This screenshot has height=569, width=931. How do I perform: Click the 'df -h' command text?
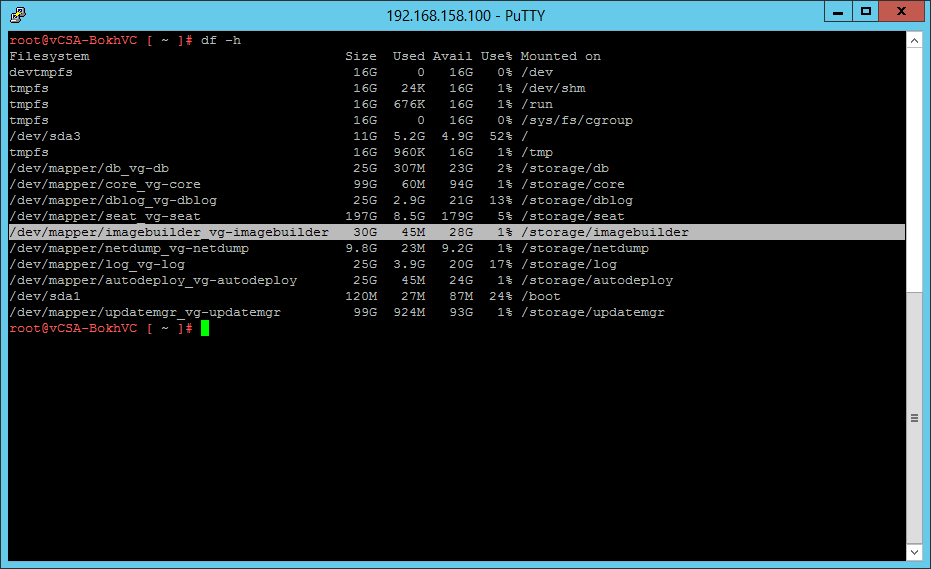point(221,40)
